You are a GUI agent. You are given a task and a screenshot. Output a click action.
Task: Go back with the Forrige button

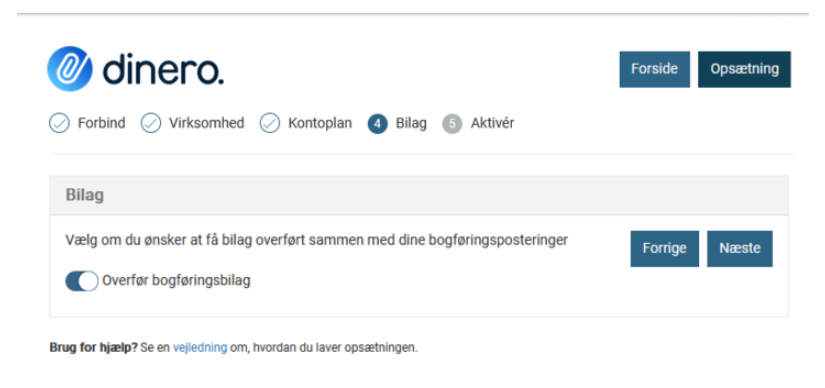coord(665,248)
